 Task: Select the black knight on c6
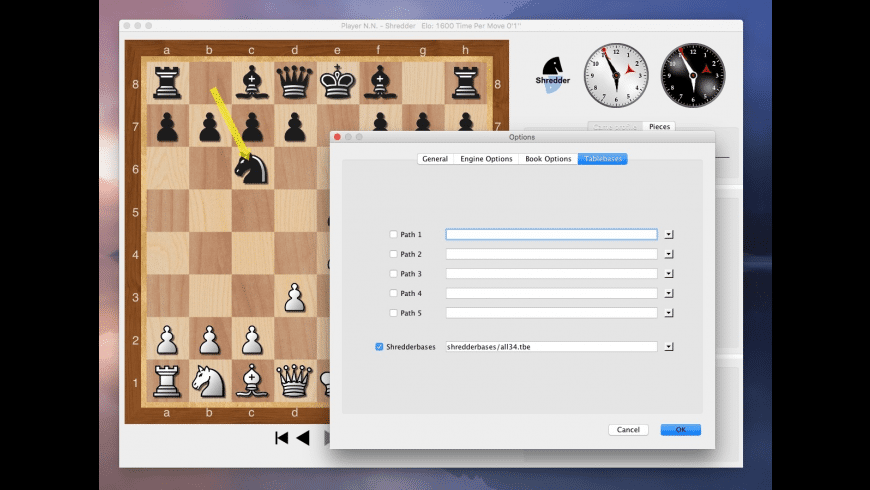(x=252, y=169)
